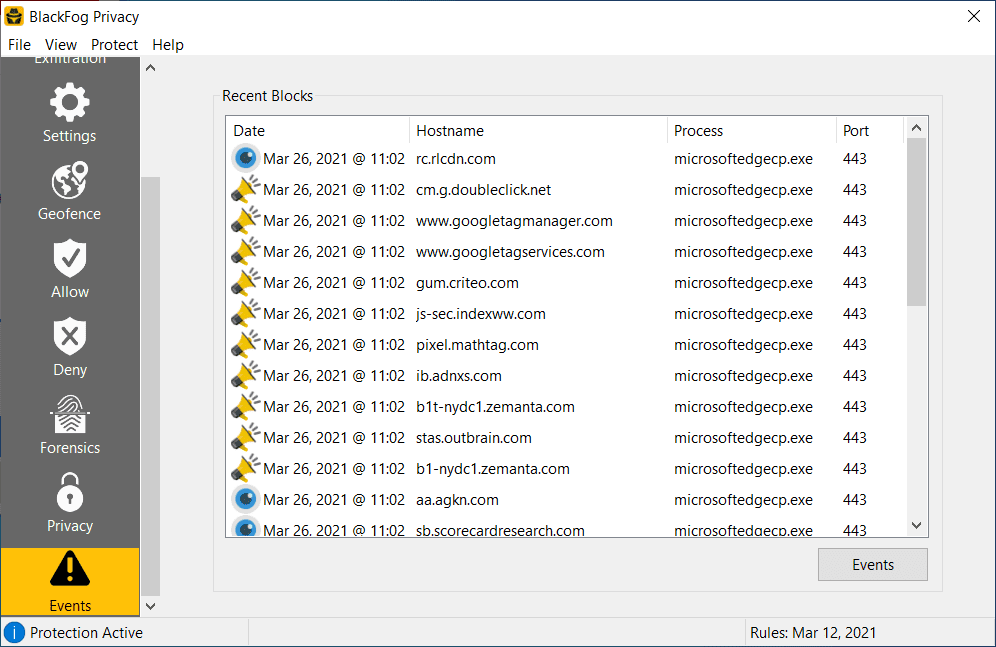
Task: Click megaphone icon for pixel.mathtag.com
Action: point(246,345)
